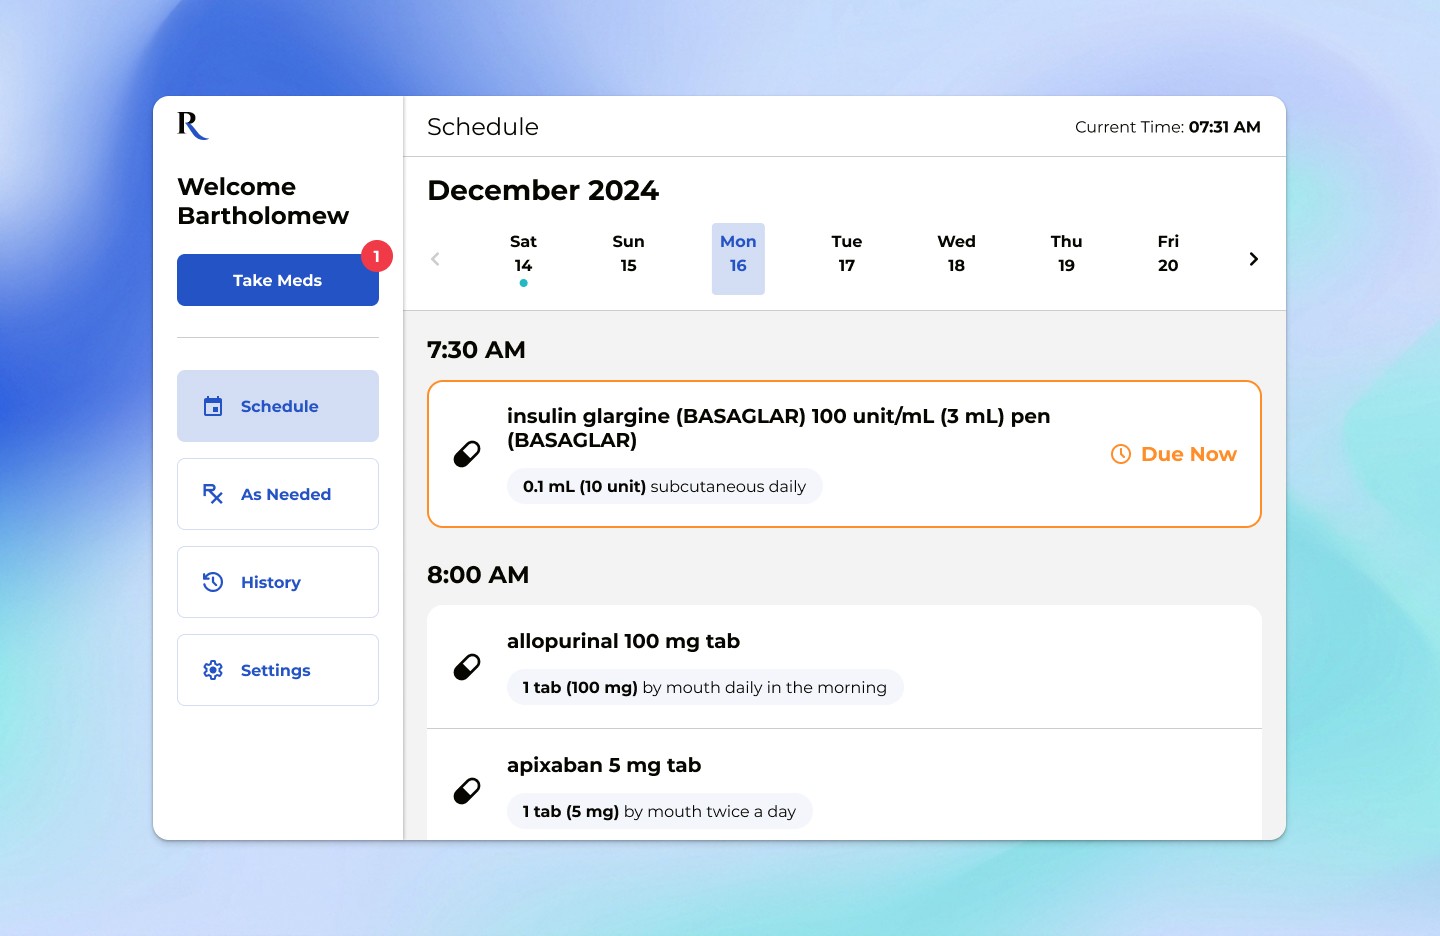
Task: Click pill icon next to allopurinal
Action: tap(467, 667)
